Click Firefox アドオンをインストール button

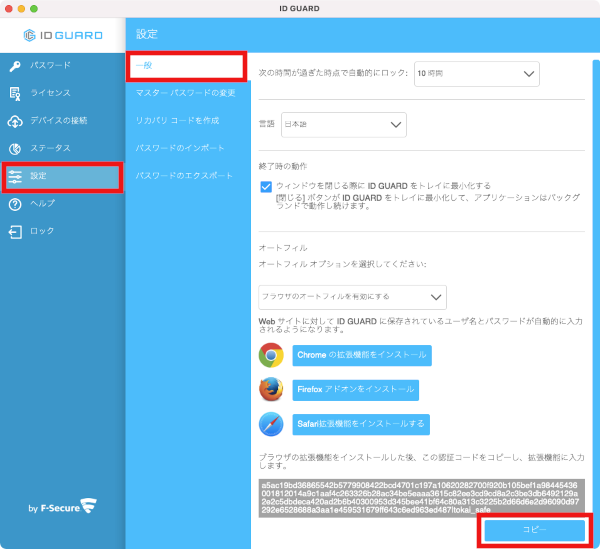tap(355, 390)
